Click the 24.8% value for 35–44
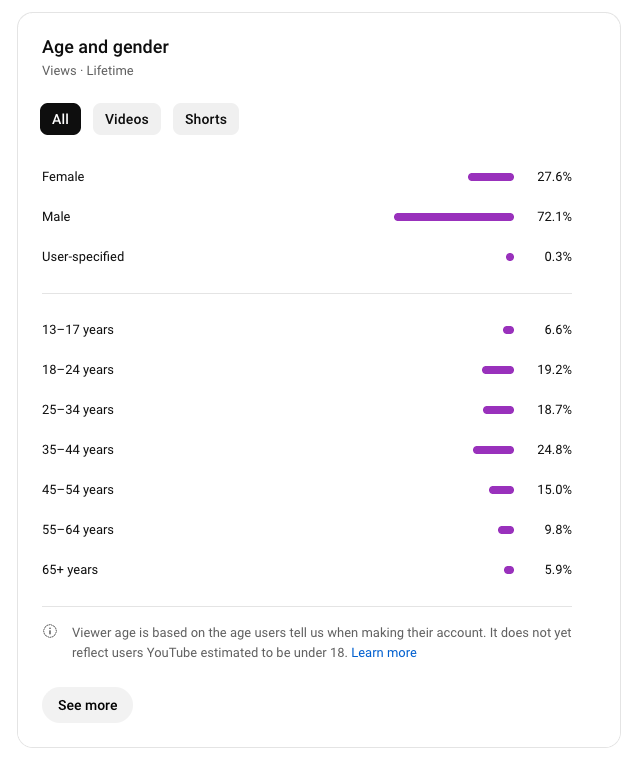Viewport: 642px width, 762px height. click(554, 450)
